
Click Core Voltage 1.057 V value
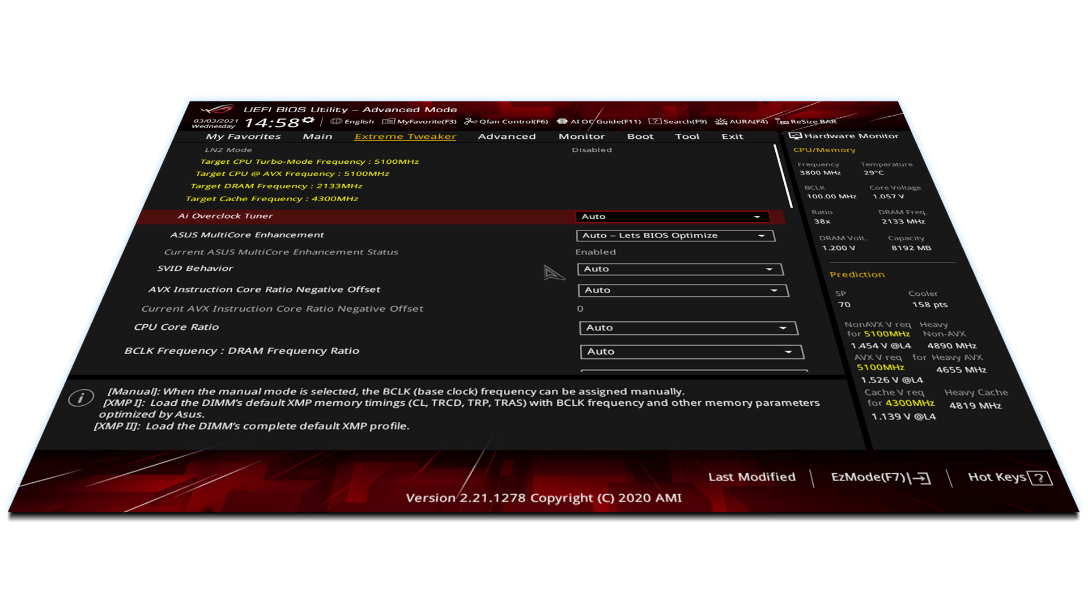coord(888,196)
